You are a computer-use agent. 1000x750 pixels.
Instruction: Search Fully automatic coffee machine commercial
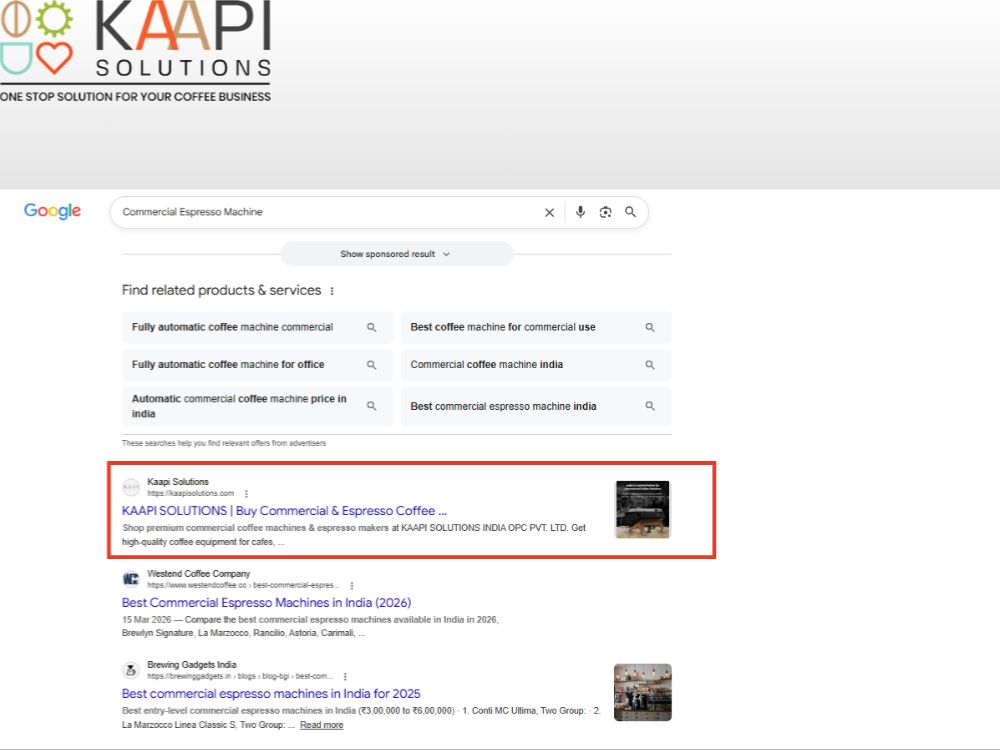click(257, 327)
